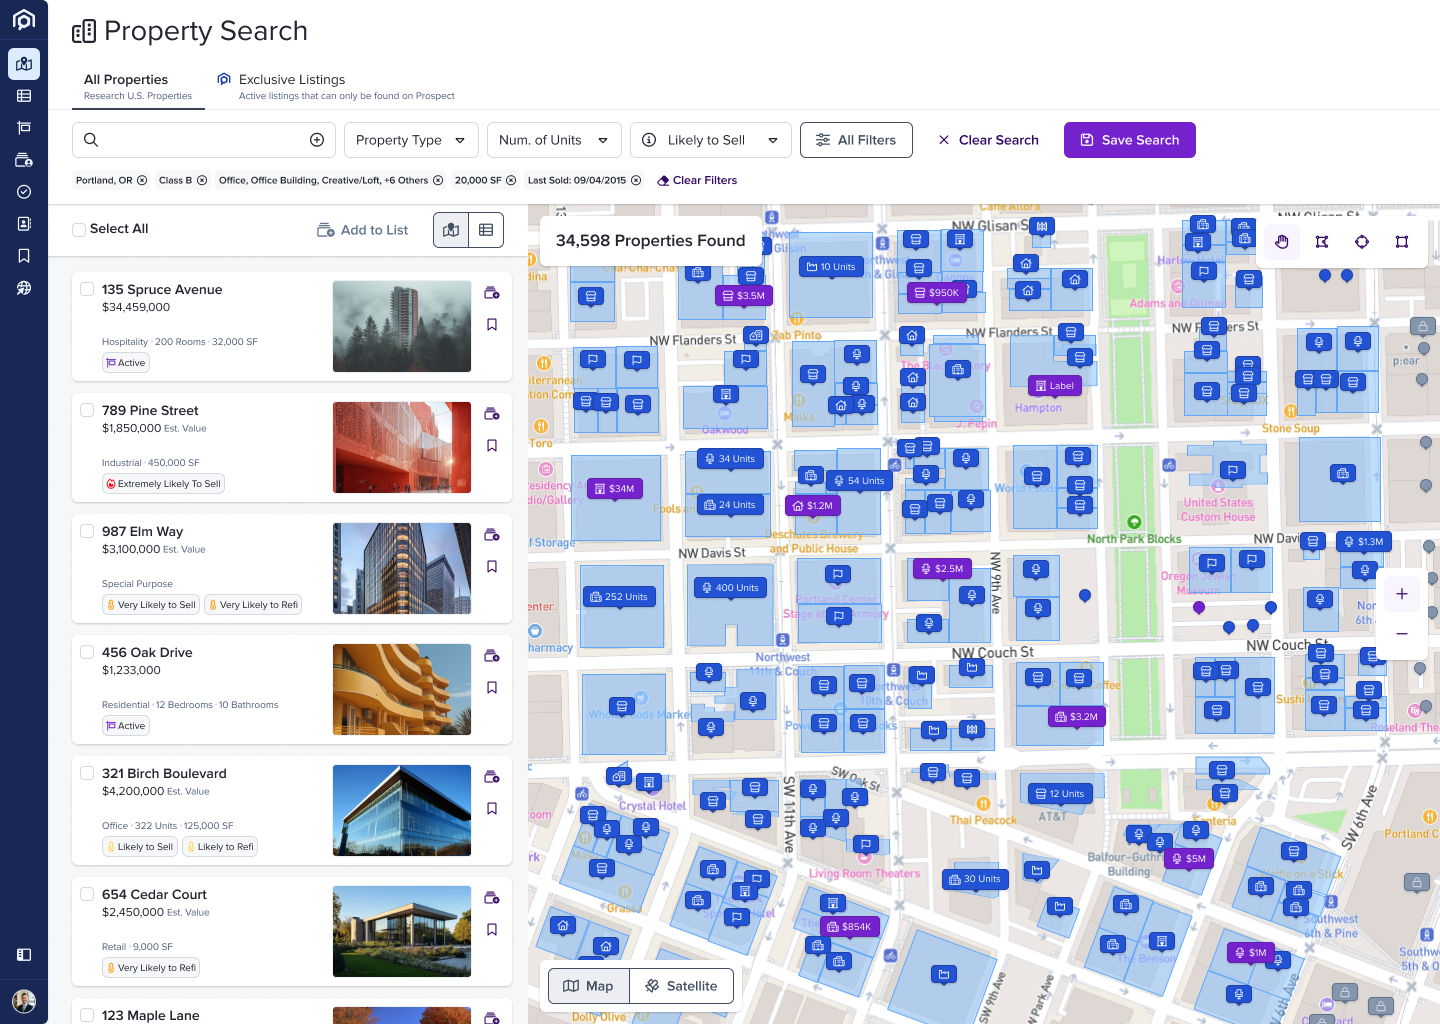Switch map to Map view
The image size is (1440, 1024).
[589, 986]
